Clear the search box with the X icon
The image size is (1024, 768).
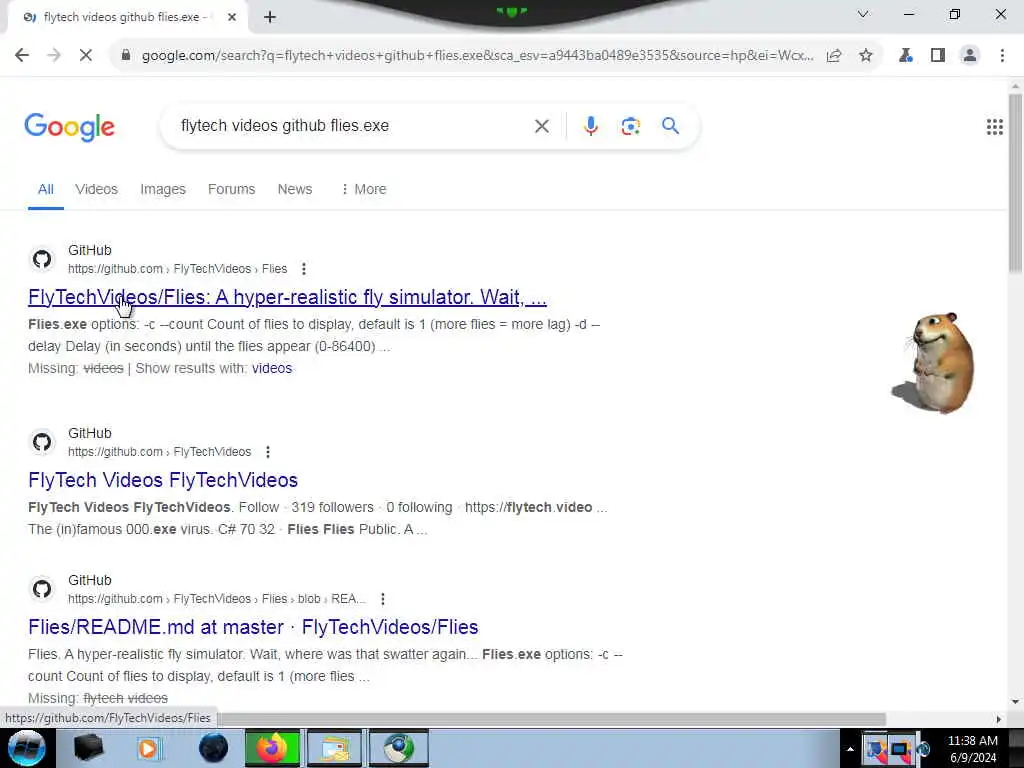(541, 126)
